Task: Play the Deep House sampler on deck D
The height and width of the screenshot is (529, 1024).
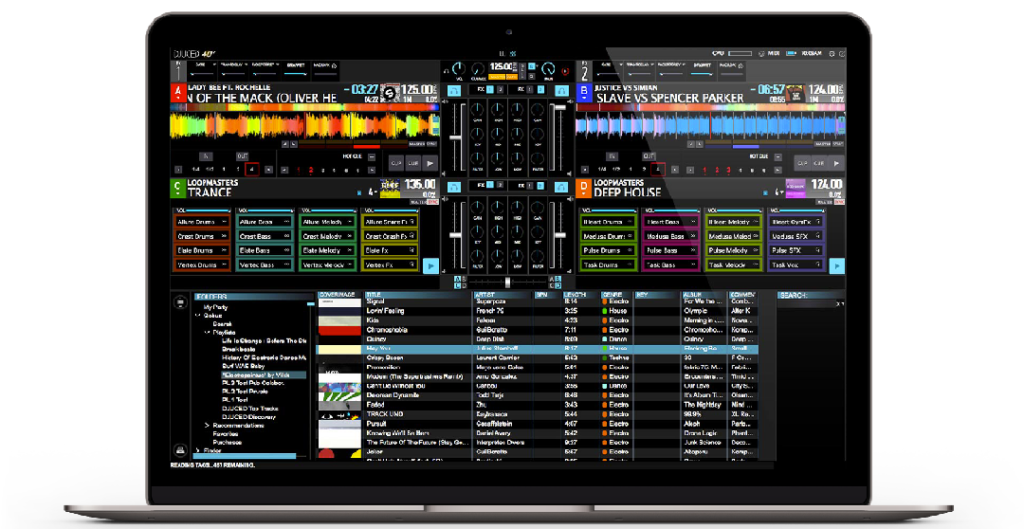Action: click(x=837, y=266)
